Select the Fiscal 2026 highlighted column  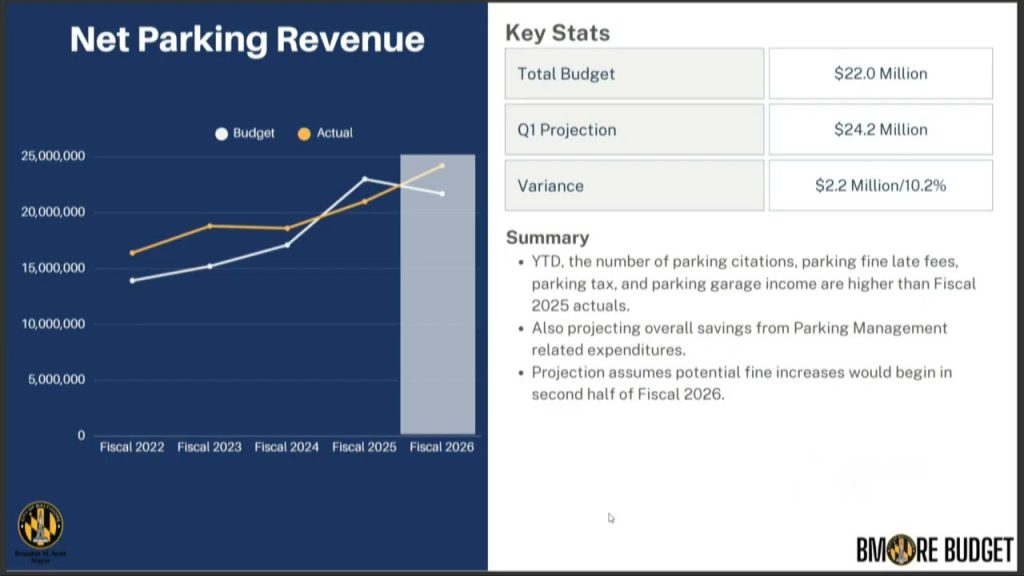click(x=438, y=295)
